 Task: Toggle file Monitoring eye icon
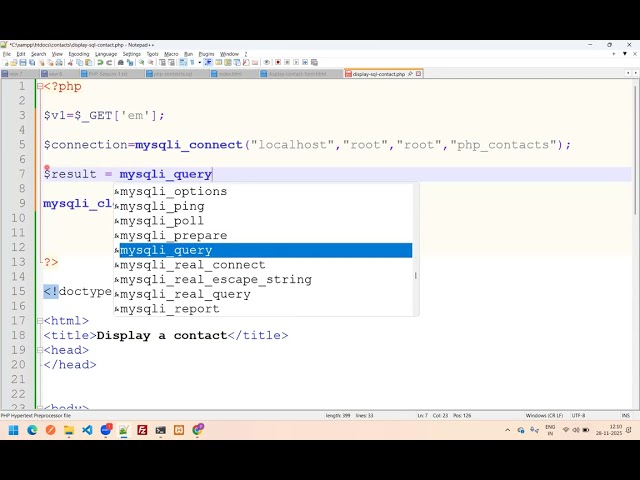(x=267, y=62)
